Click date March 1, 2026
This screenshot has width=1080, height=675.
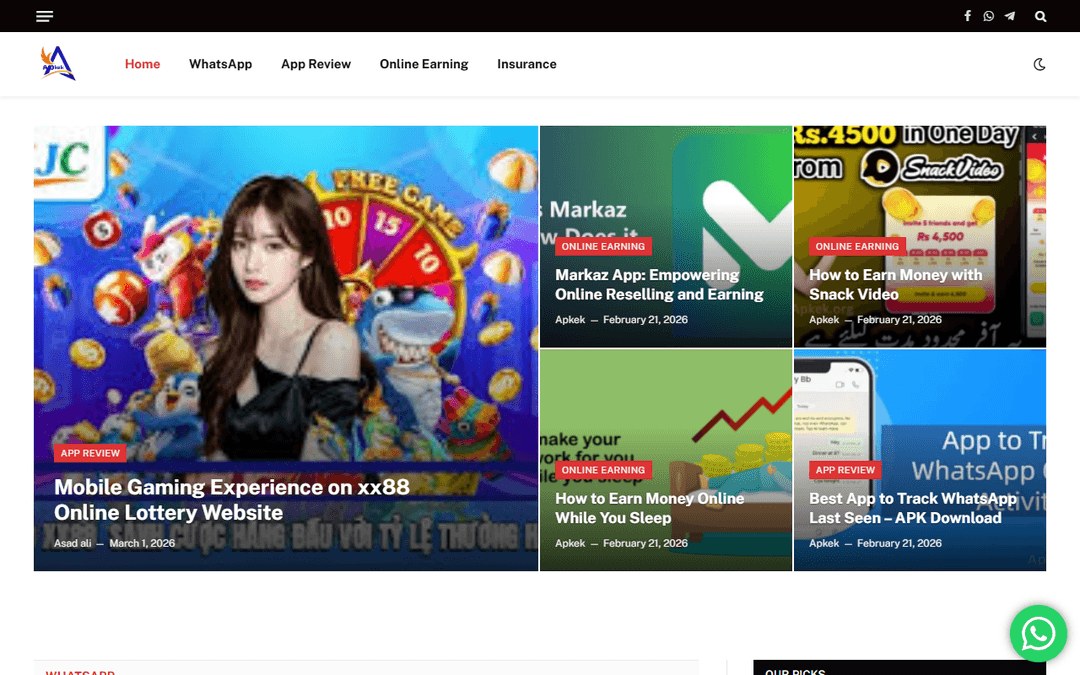click(142, 543)
